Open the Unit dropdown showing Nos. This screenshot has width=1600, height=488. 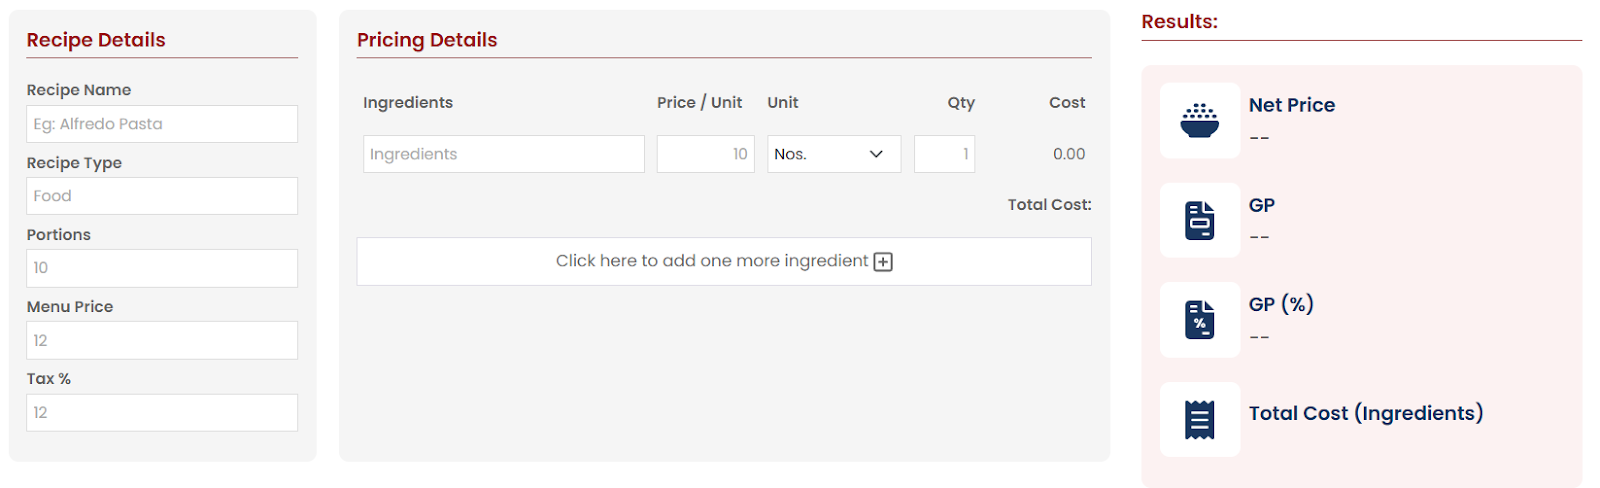pyautogui.click(x=834, y=154)
